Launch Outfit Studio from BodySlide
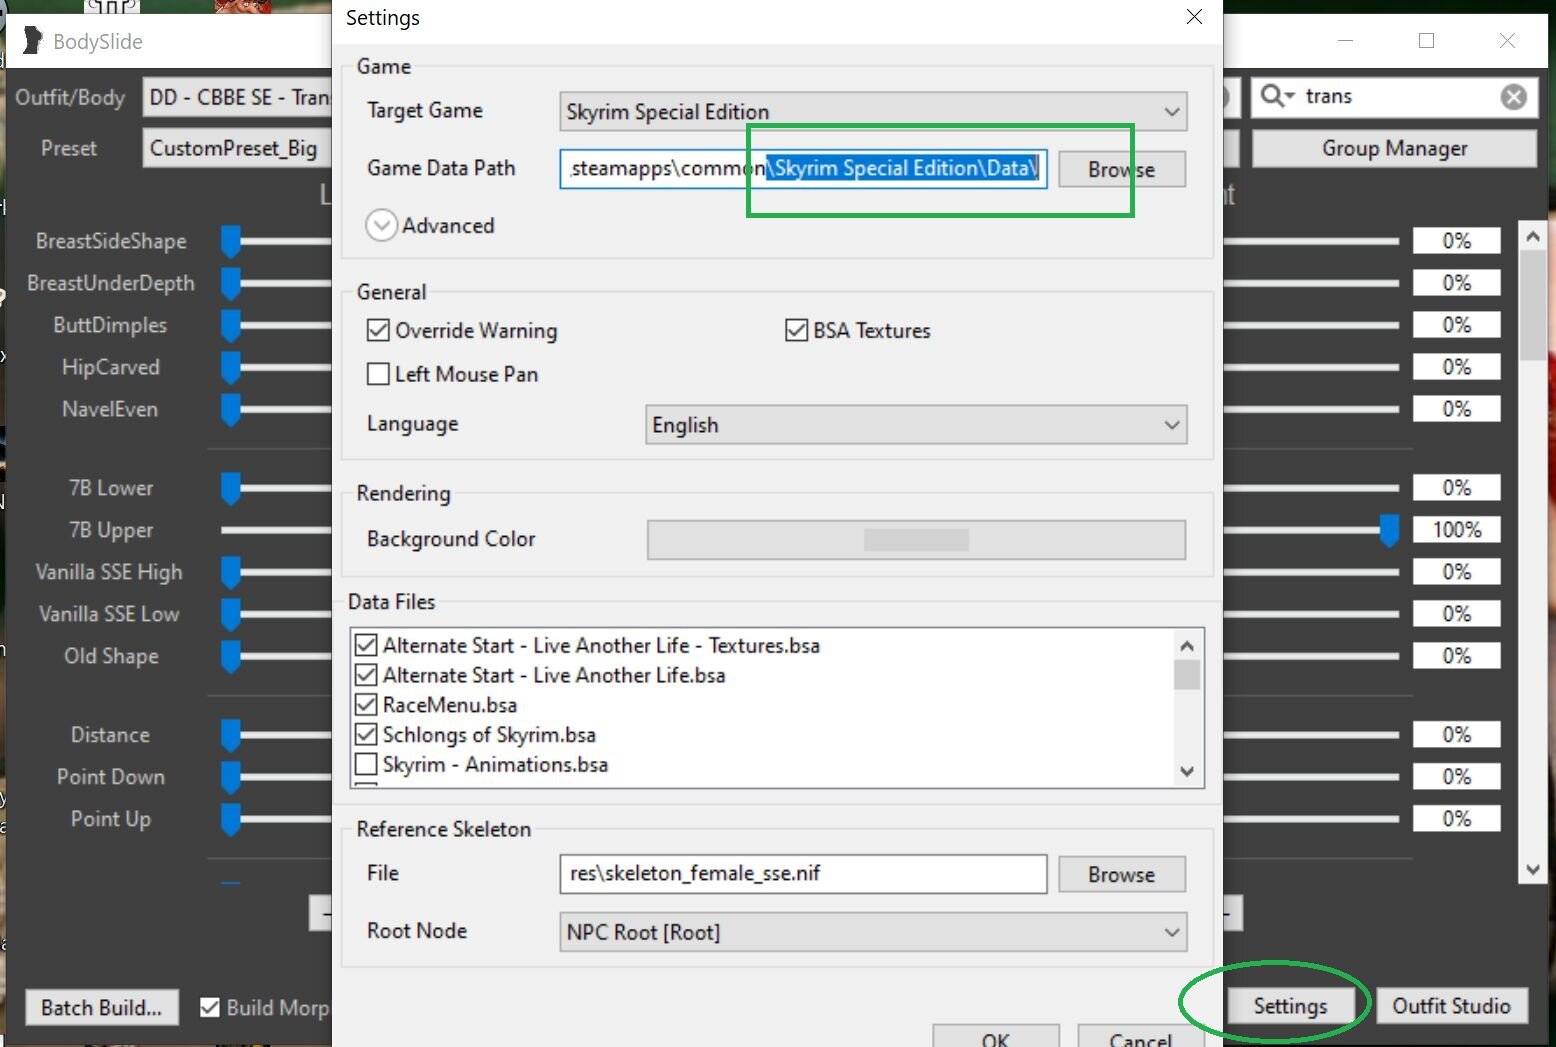 1451,1006
